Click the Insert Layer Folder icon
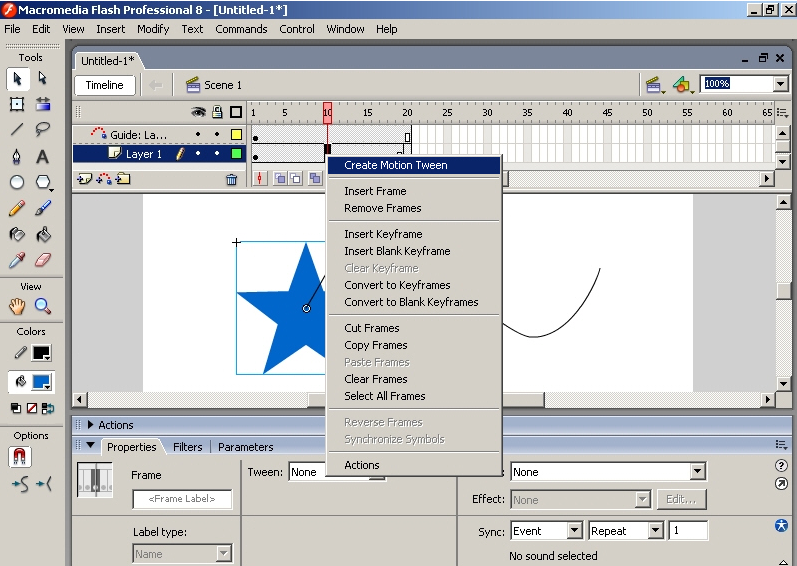 pos(123,179)
